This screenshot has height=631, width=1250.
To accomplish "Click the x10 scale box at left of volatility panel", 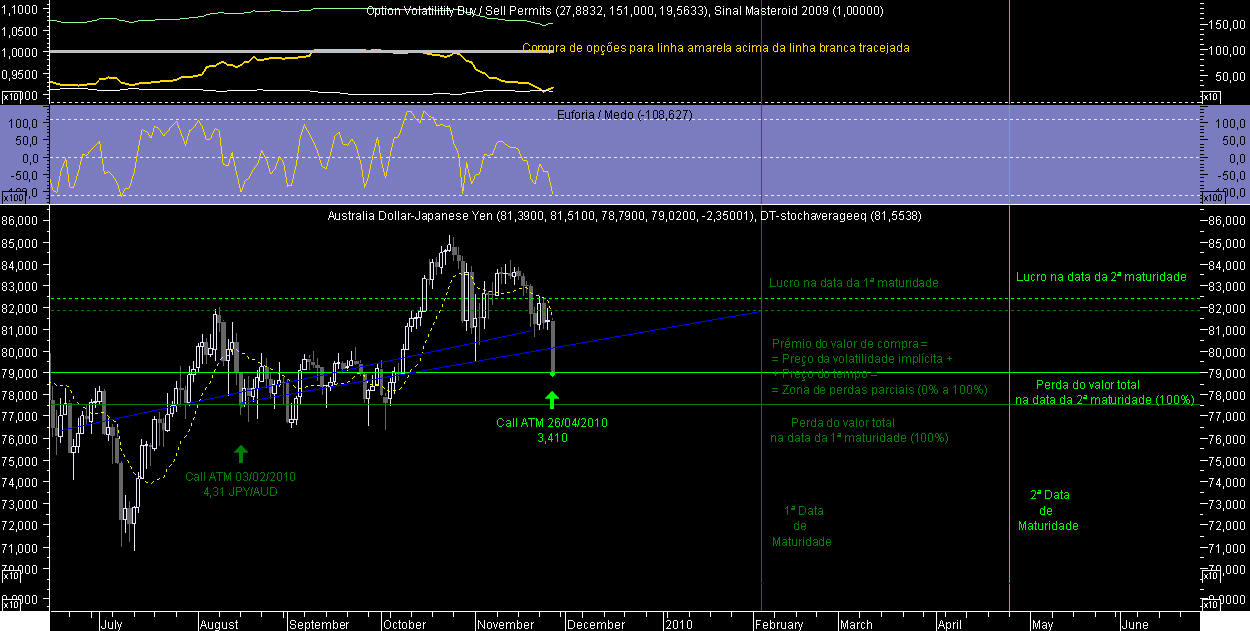I will (11, 96).
